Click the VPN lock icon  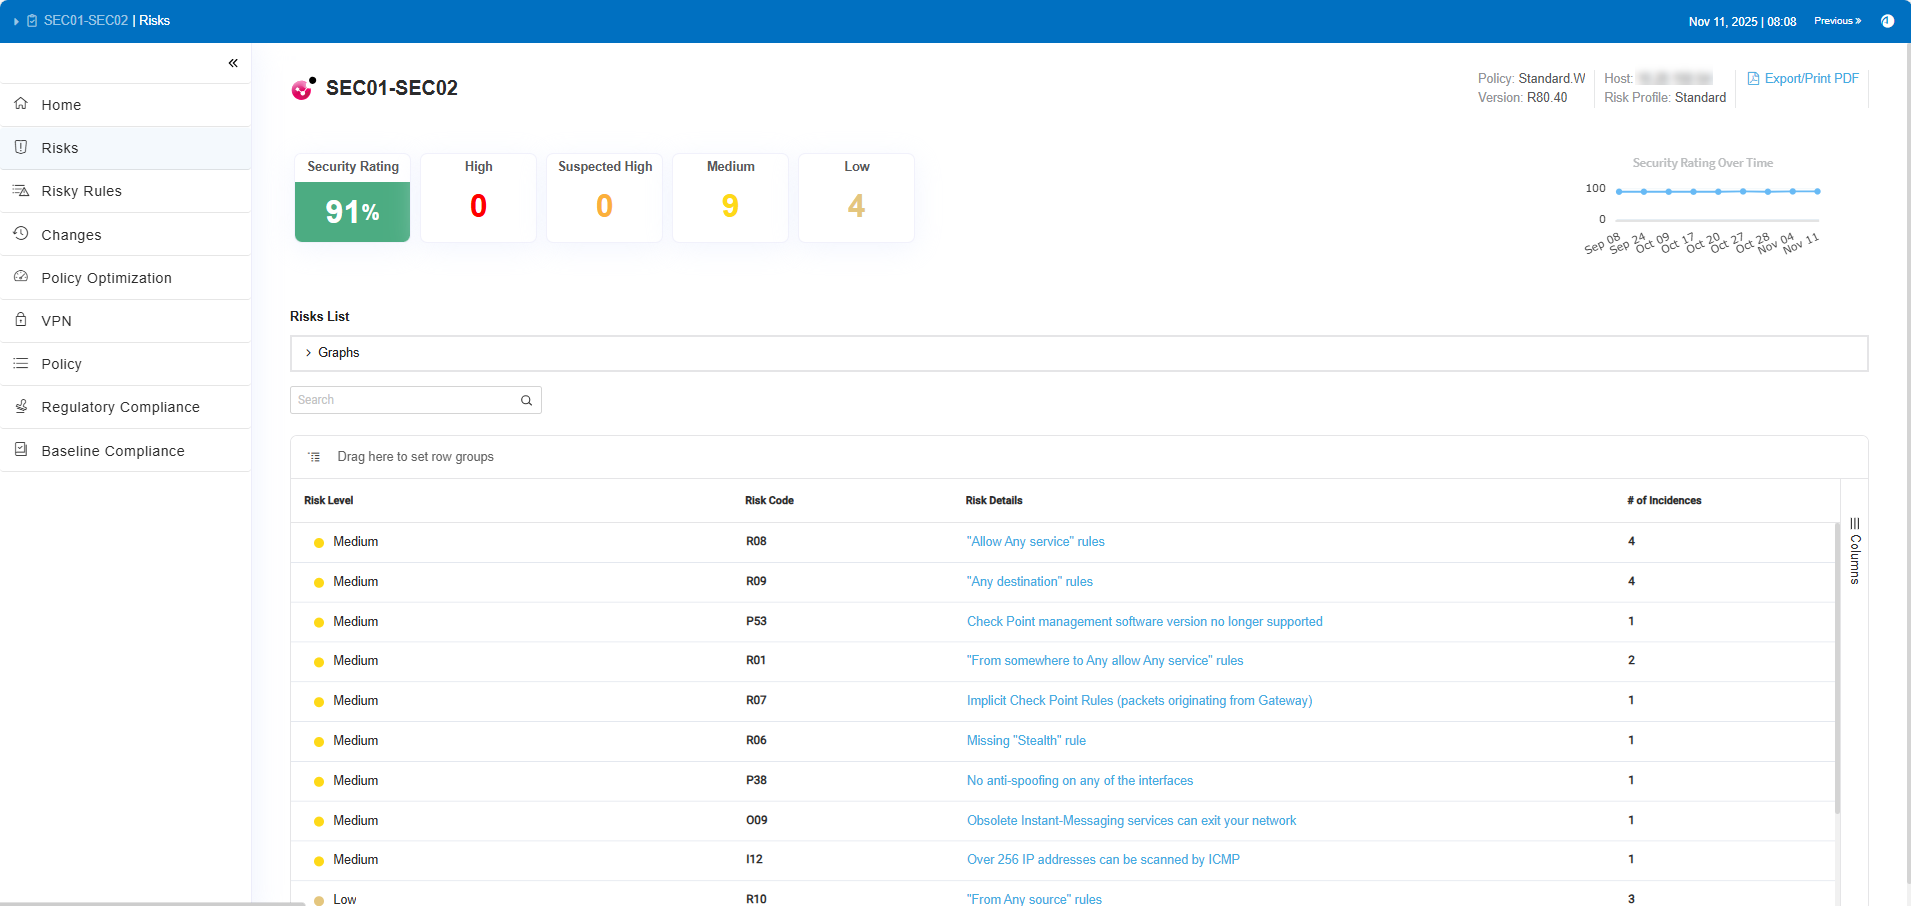21,320
